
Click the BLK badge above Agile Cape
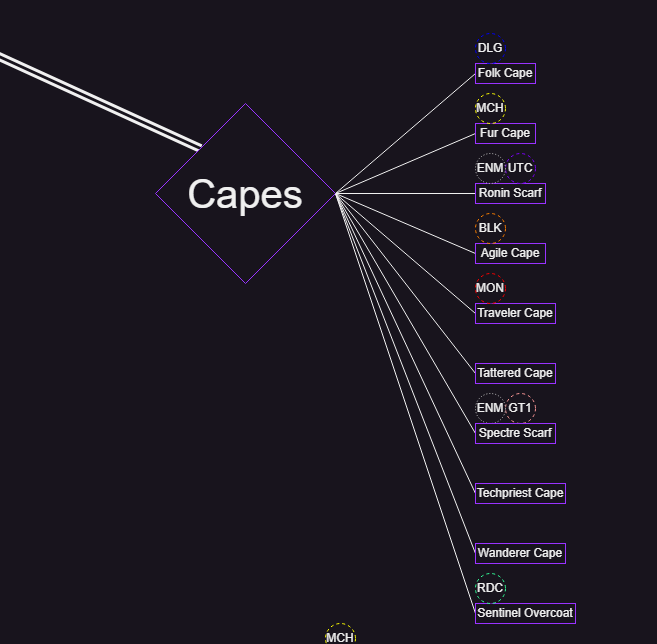[490, 228]
